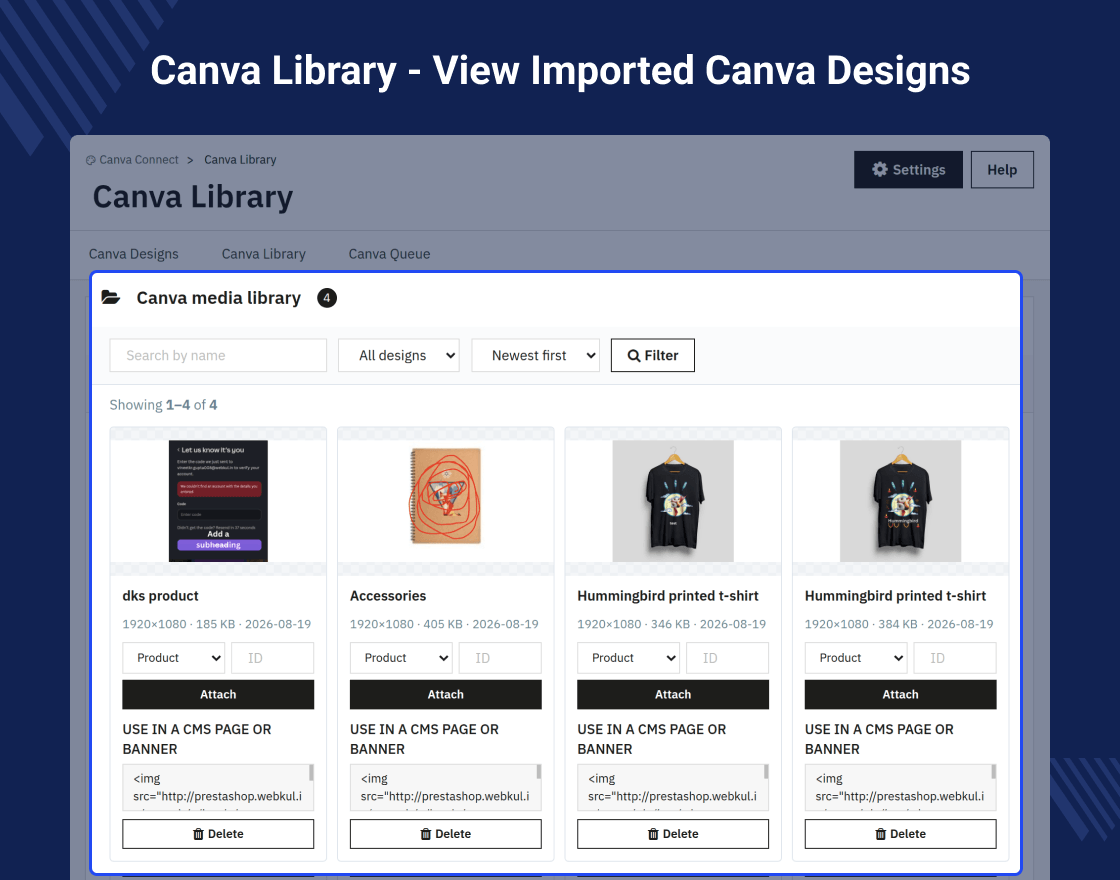The width and height of the screenshot is (1120, 880).
Task: Open Product dropdown on 346 KB Hummingbird card
Action: tap(629, 658)
